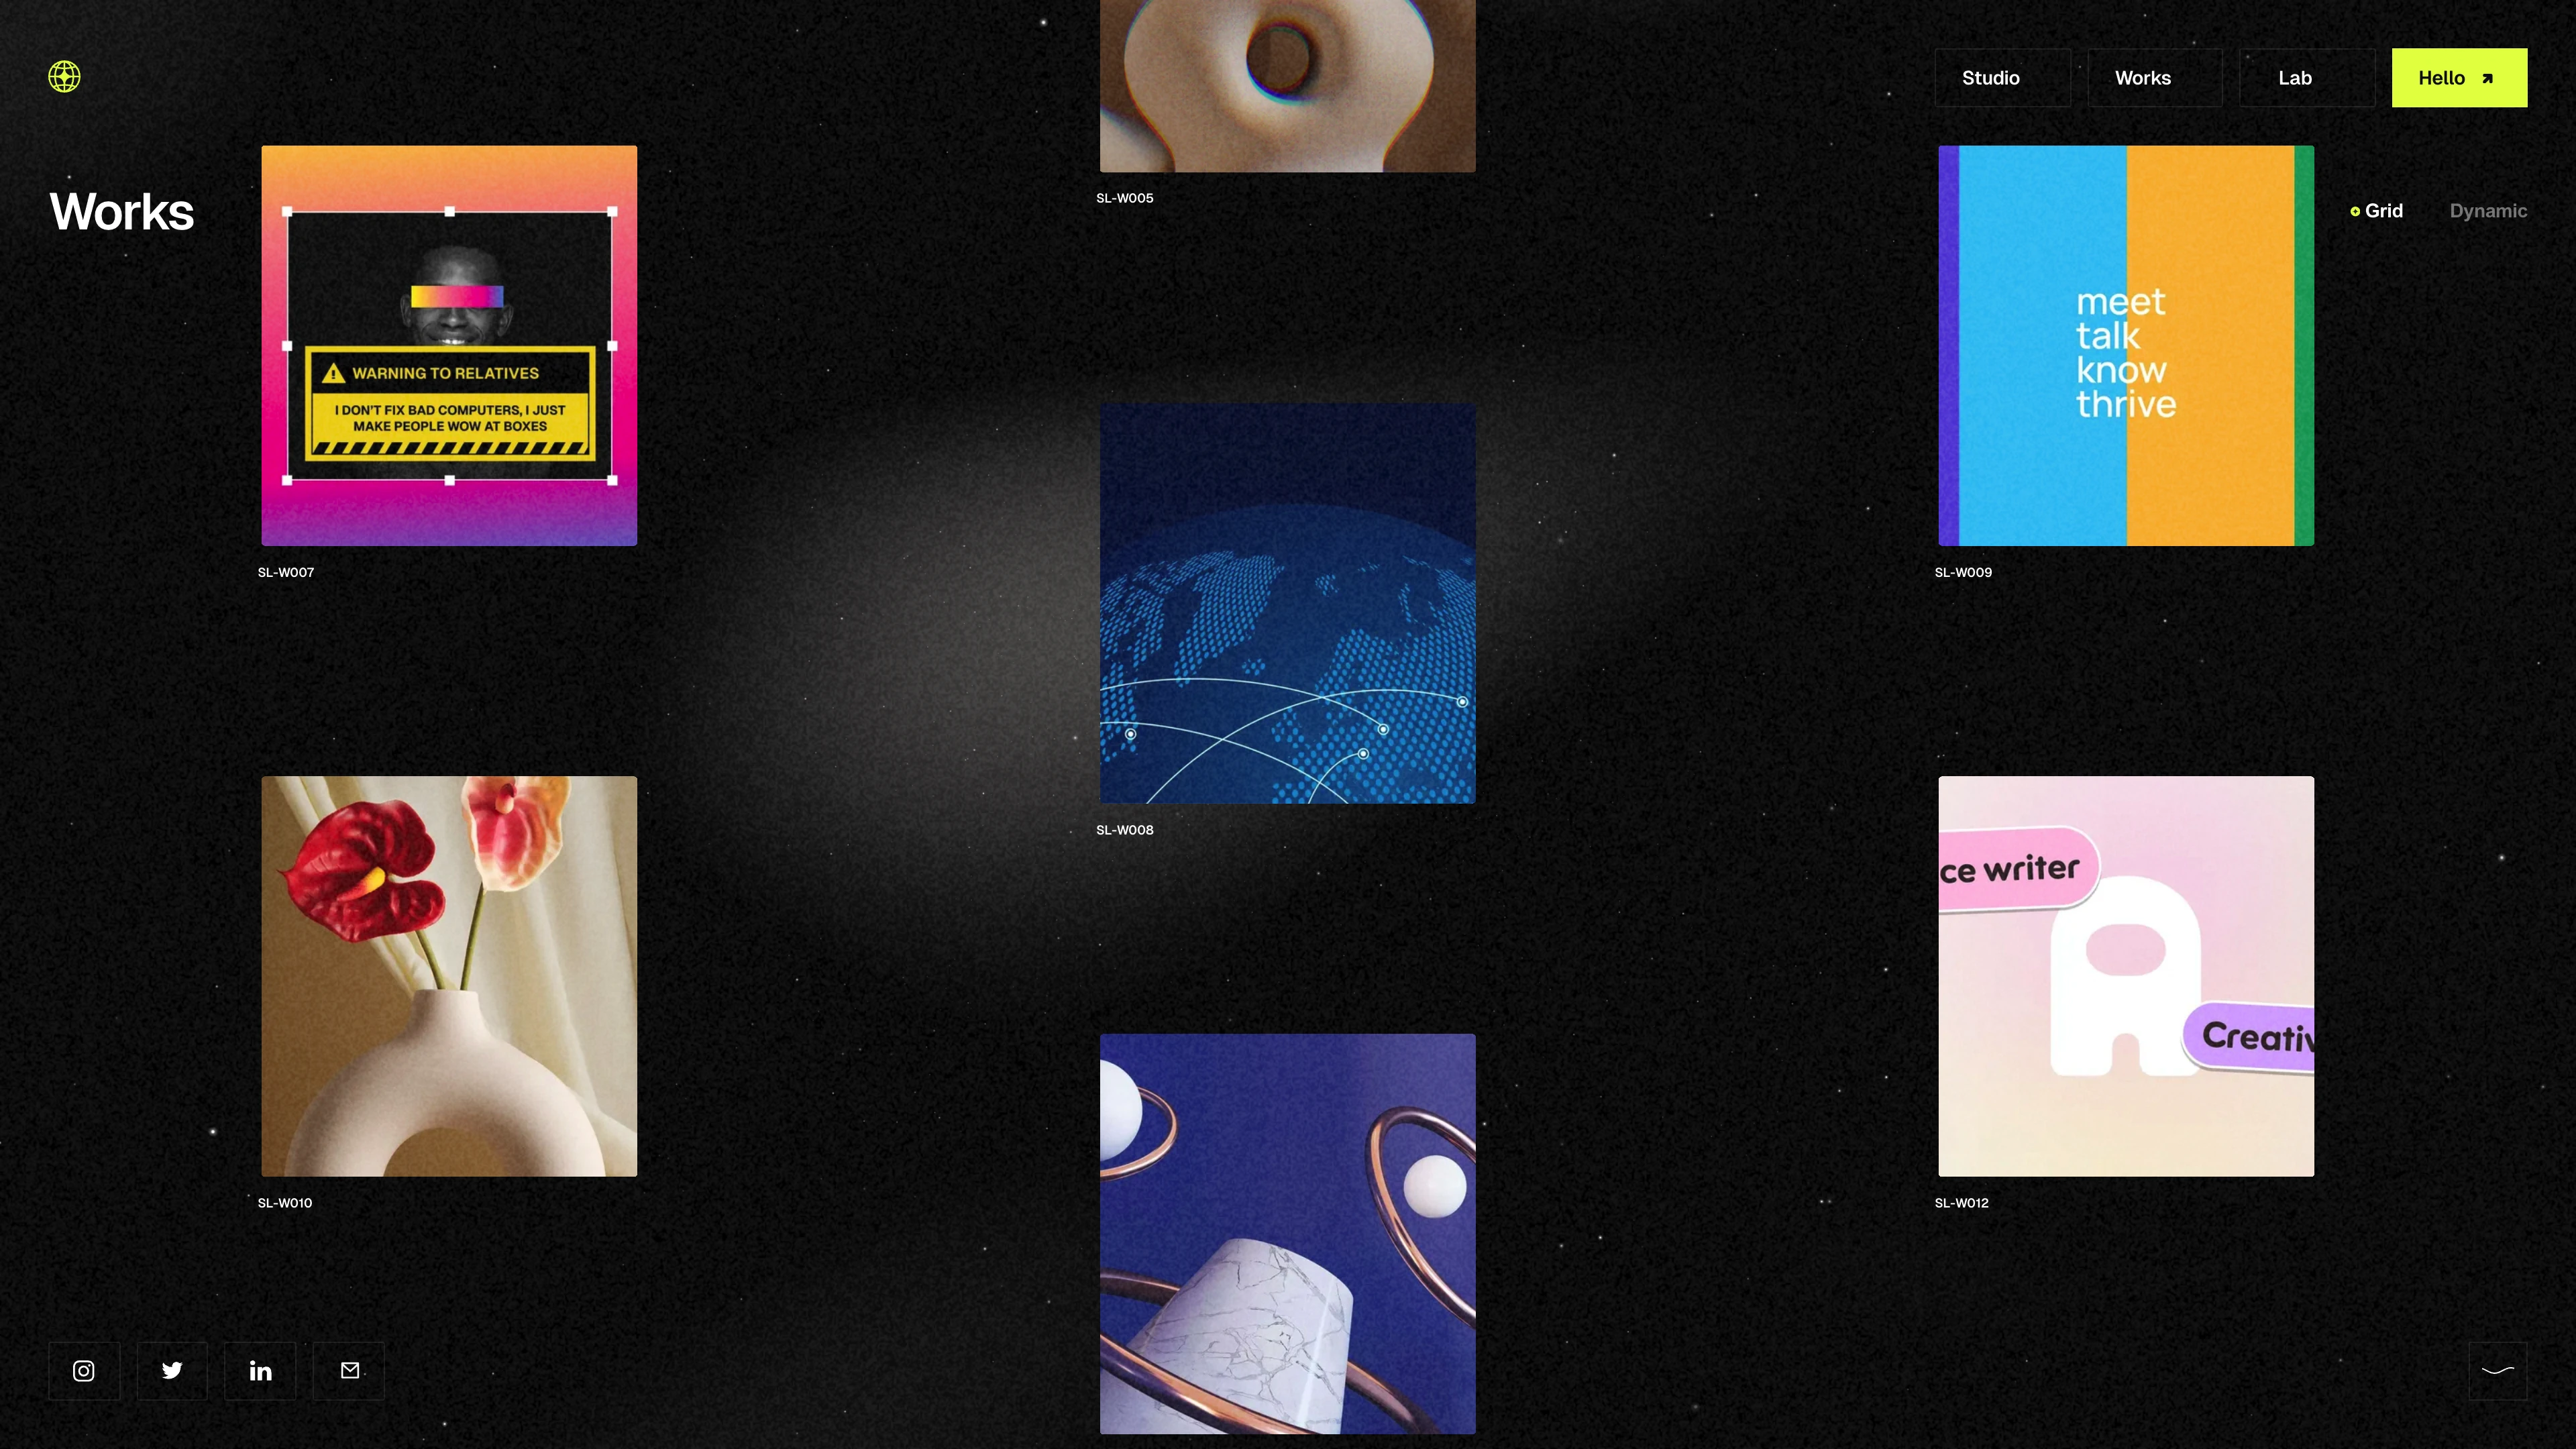
Task: Open the blue globe map artwork
Action: pyautogui.click(x=1287, y=603)
